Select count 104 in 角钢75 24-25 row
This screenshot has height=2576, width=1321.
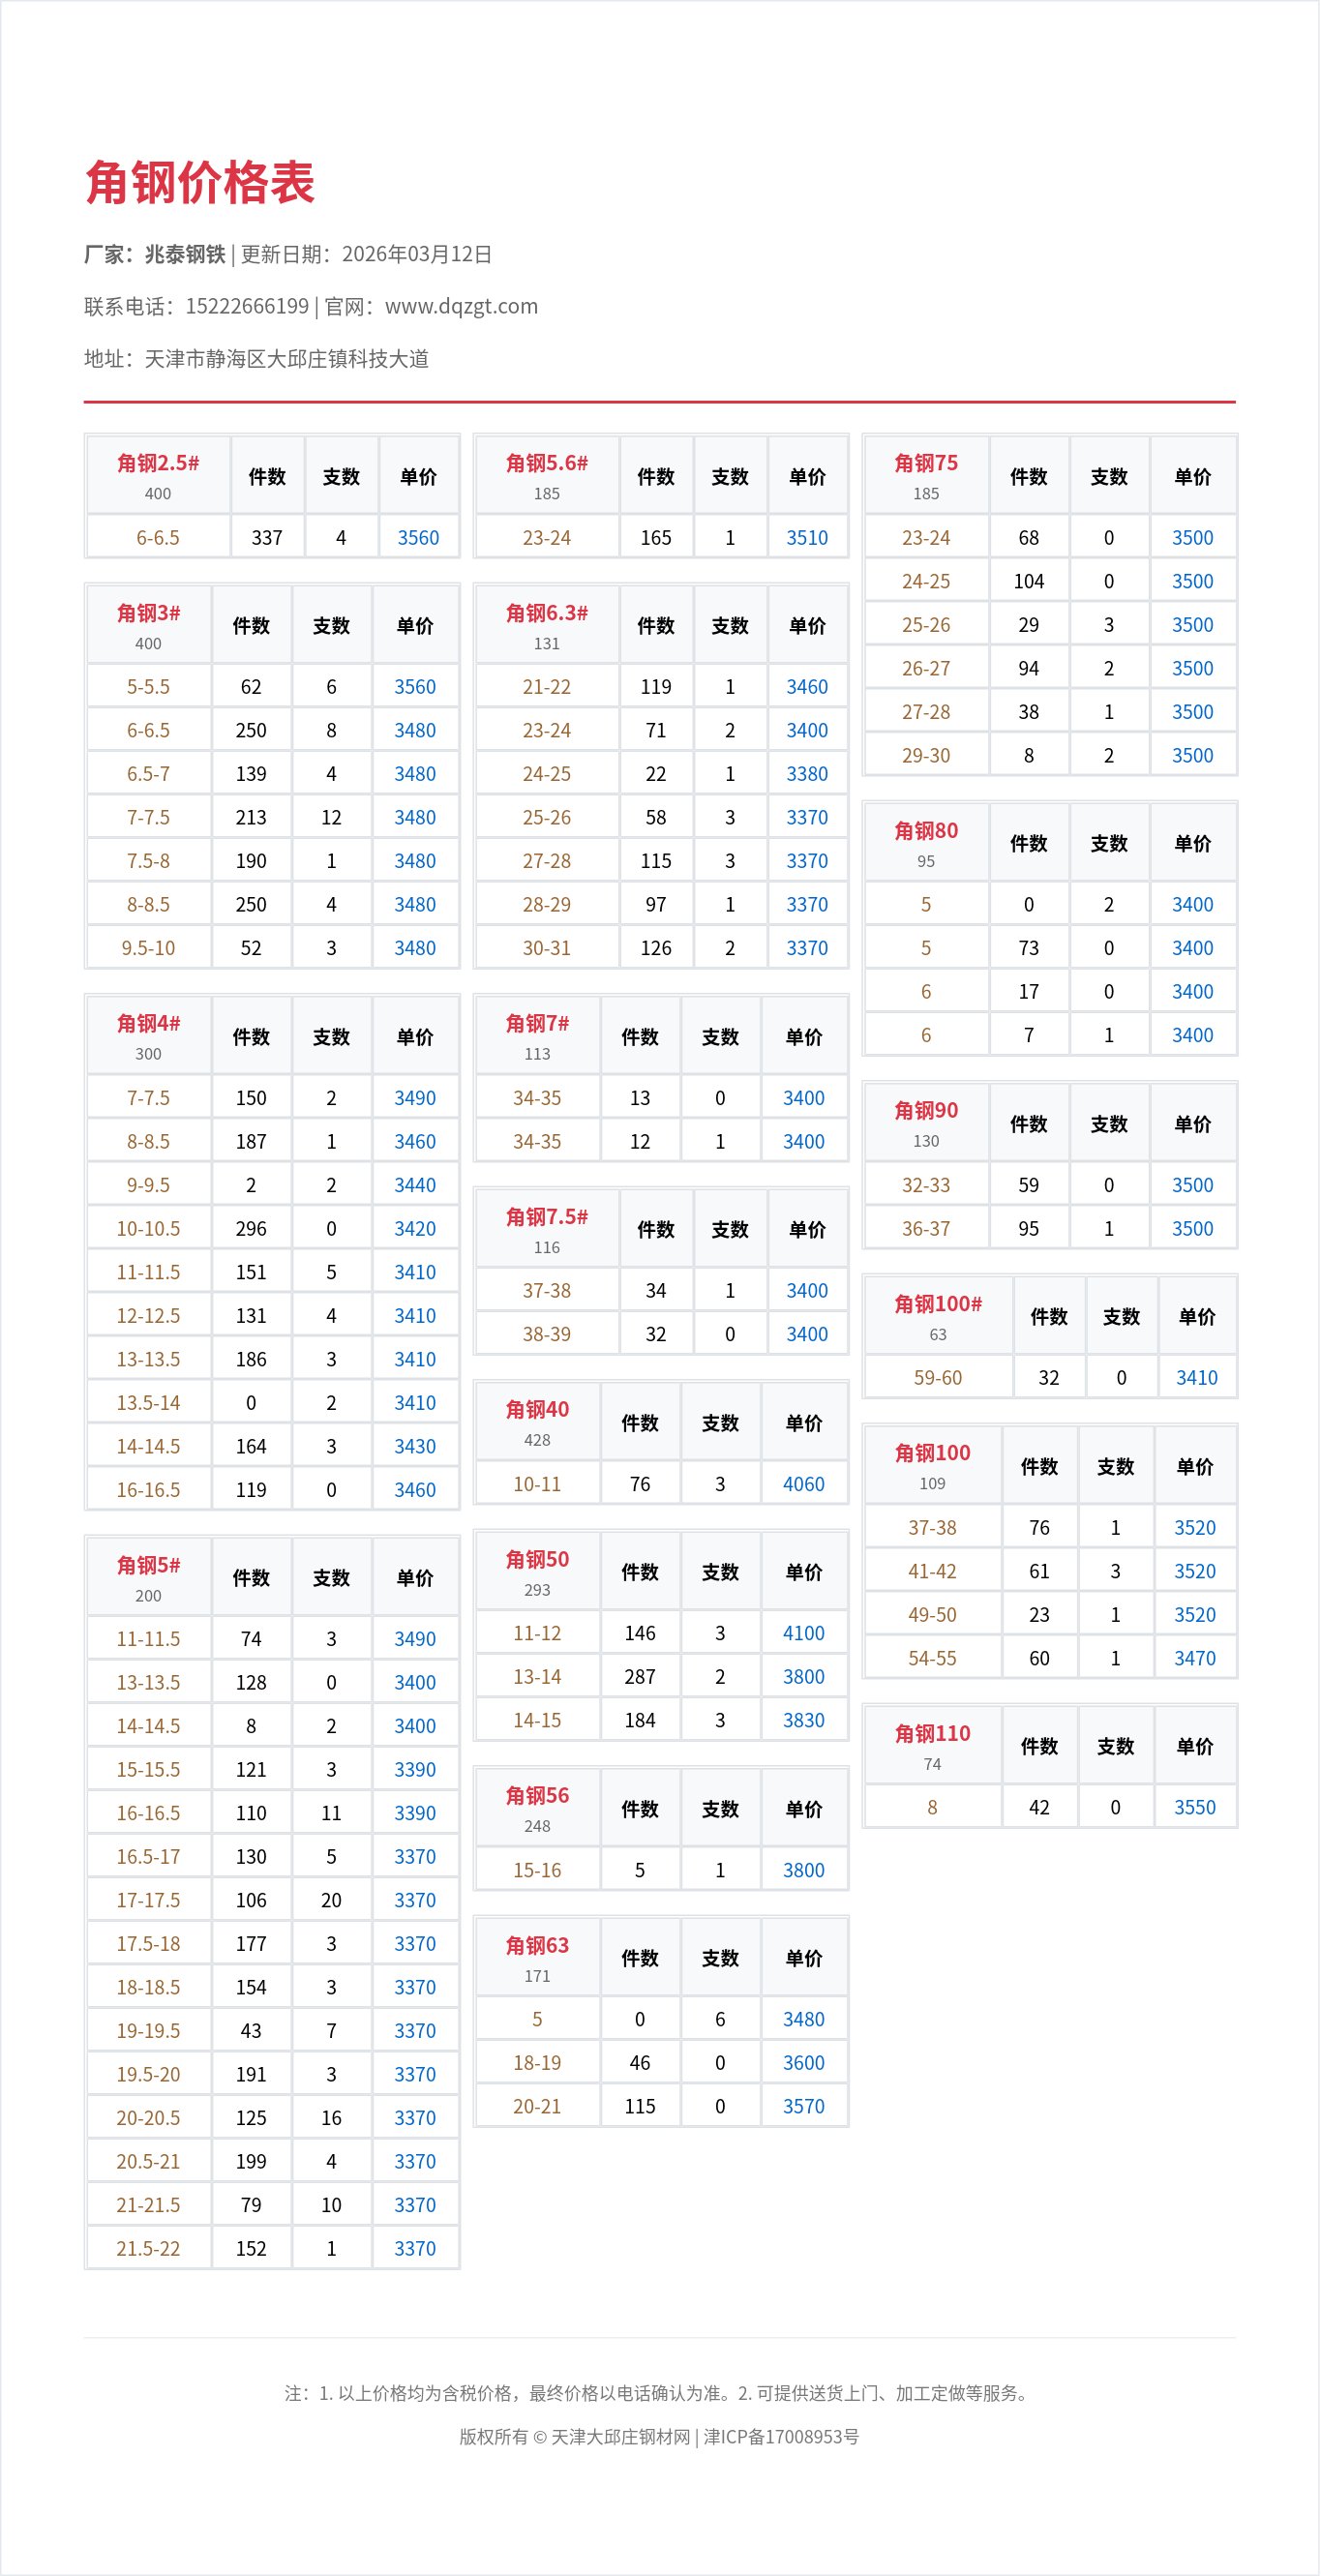tap(1029, 582)
